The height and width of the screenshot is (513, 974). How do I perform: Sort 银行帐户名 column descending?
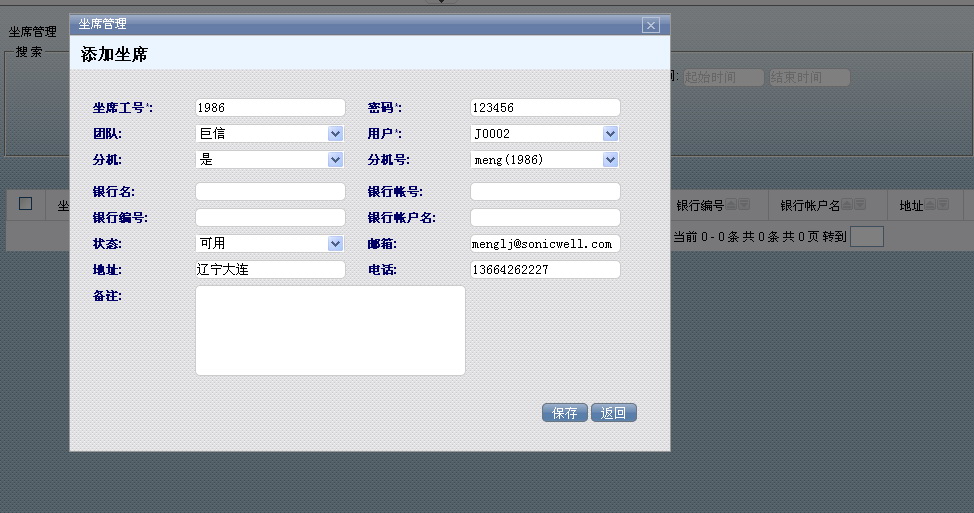[860, 205]
